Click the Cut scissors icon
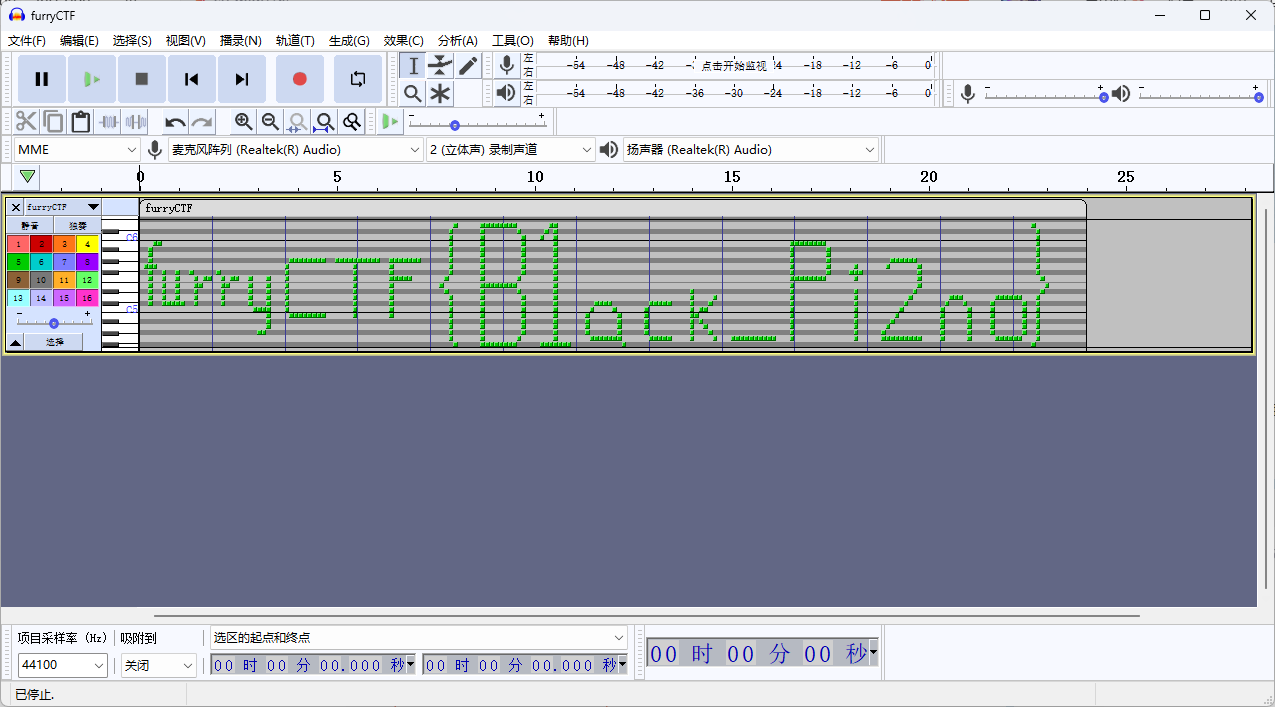The image size is (1275, 707). pyautogui.click(x=26, y=122)
